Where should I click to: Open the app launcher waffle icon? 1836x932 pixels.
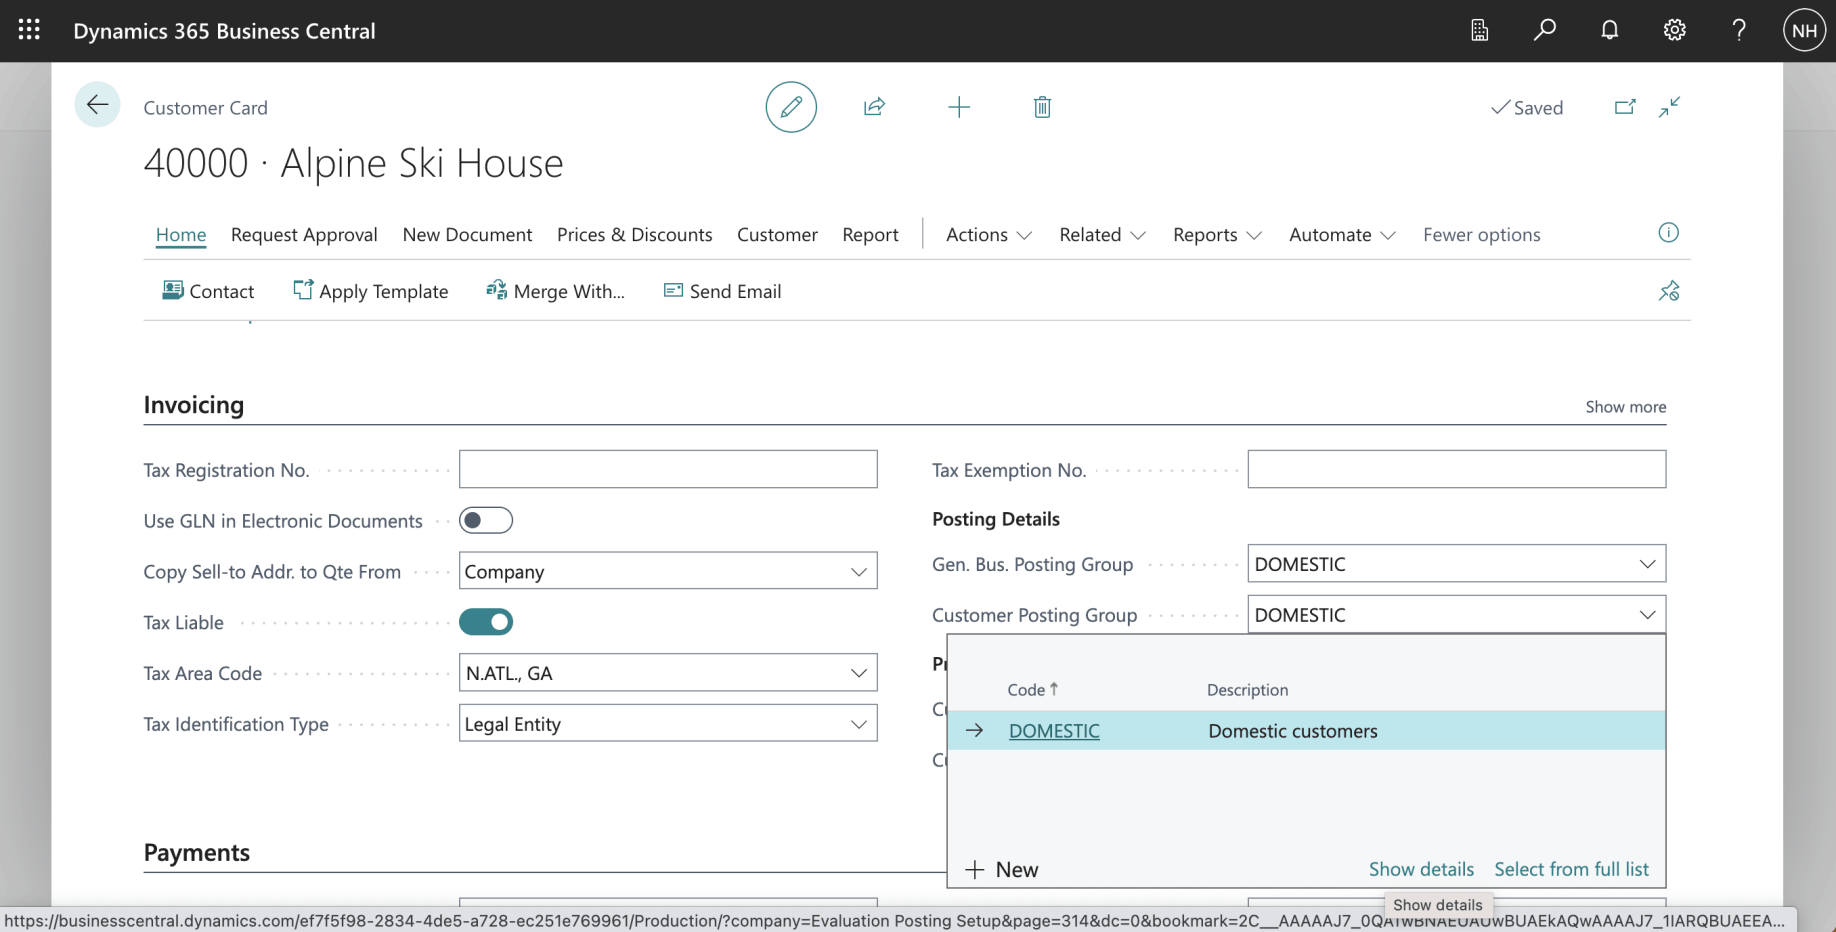(29, 30)
